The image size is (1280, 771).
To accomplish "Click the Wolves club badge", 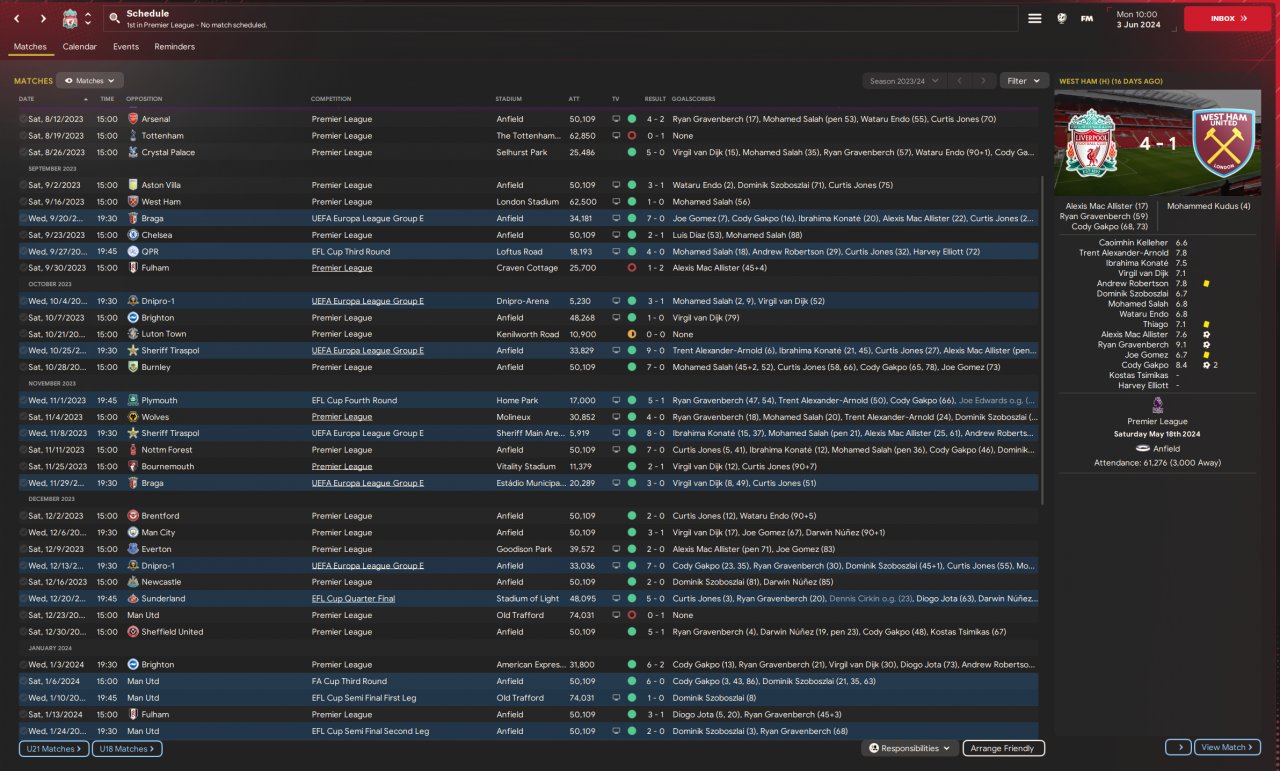I will tap(133, 417).
